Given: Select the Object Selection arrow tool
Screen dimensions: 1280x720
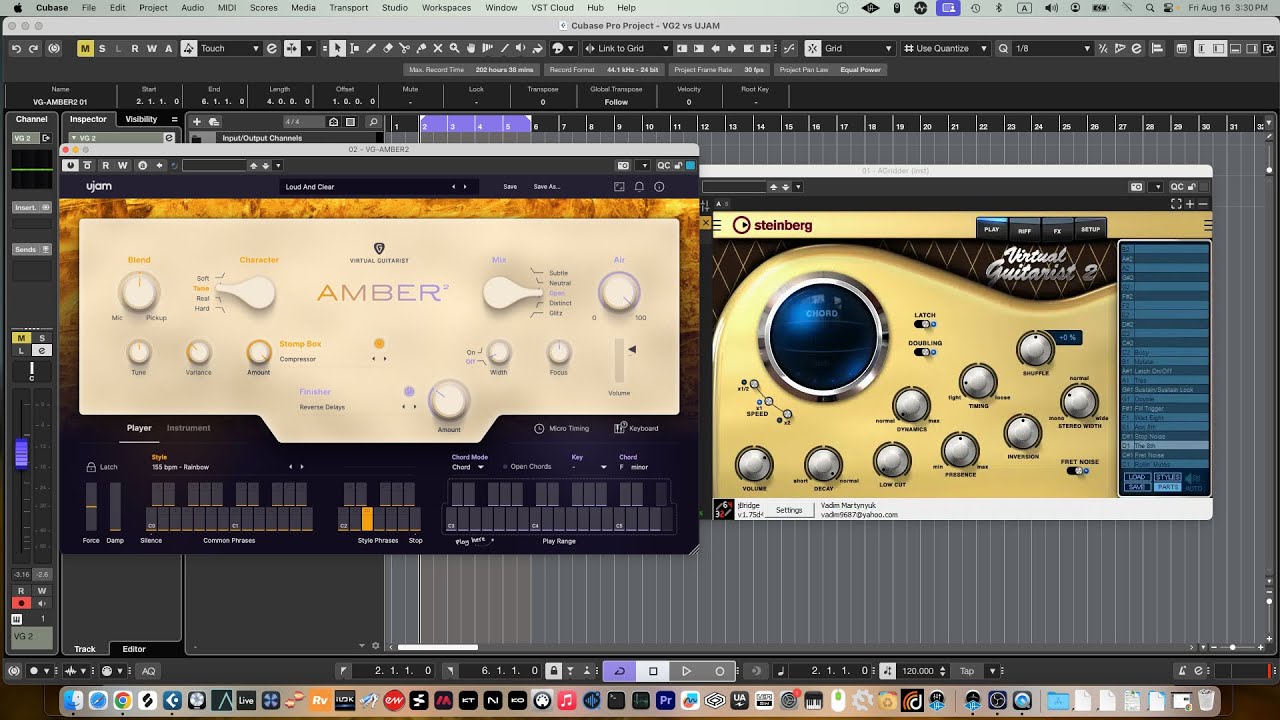Looking at the screenshot, I should click(337, 48).
